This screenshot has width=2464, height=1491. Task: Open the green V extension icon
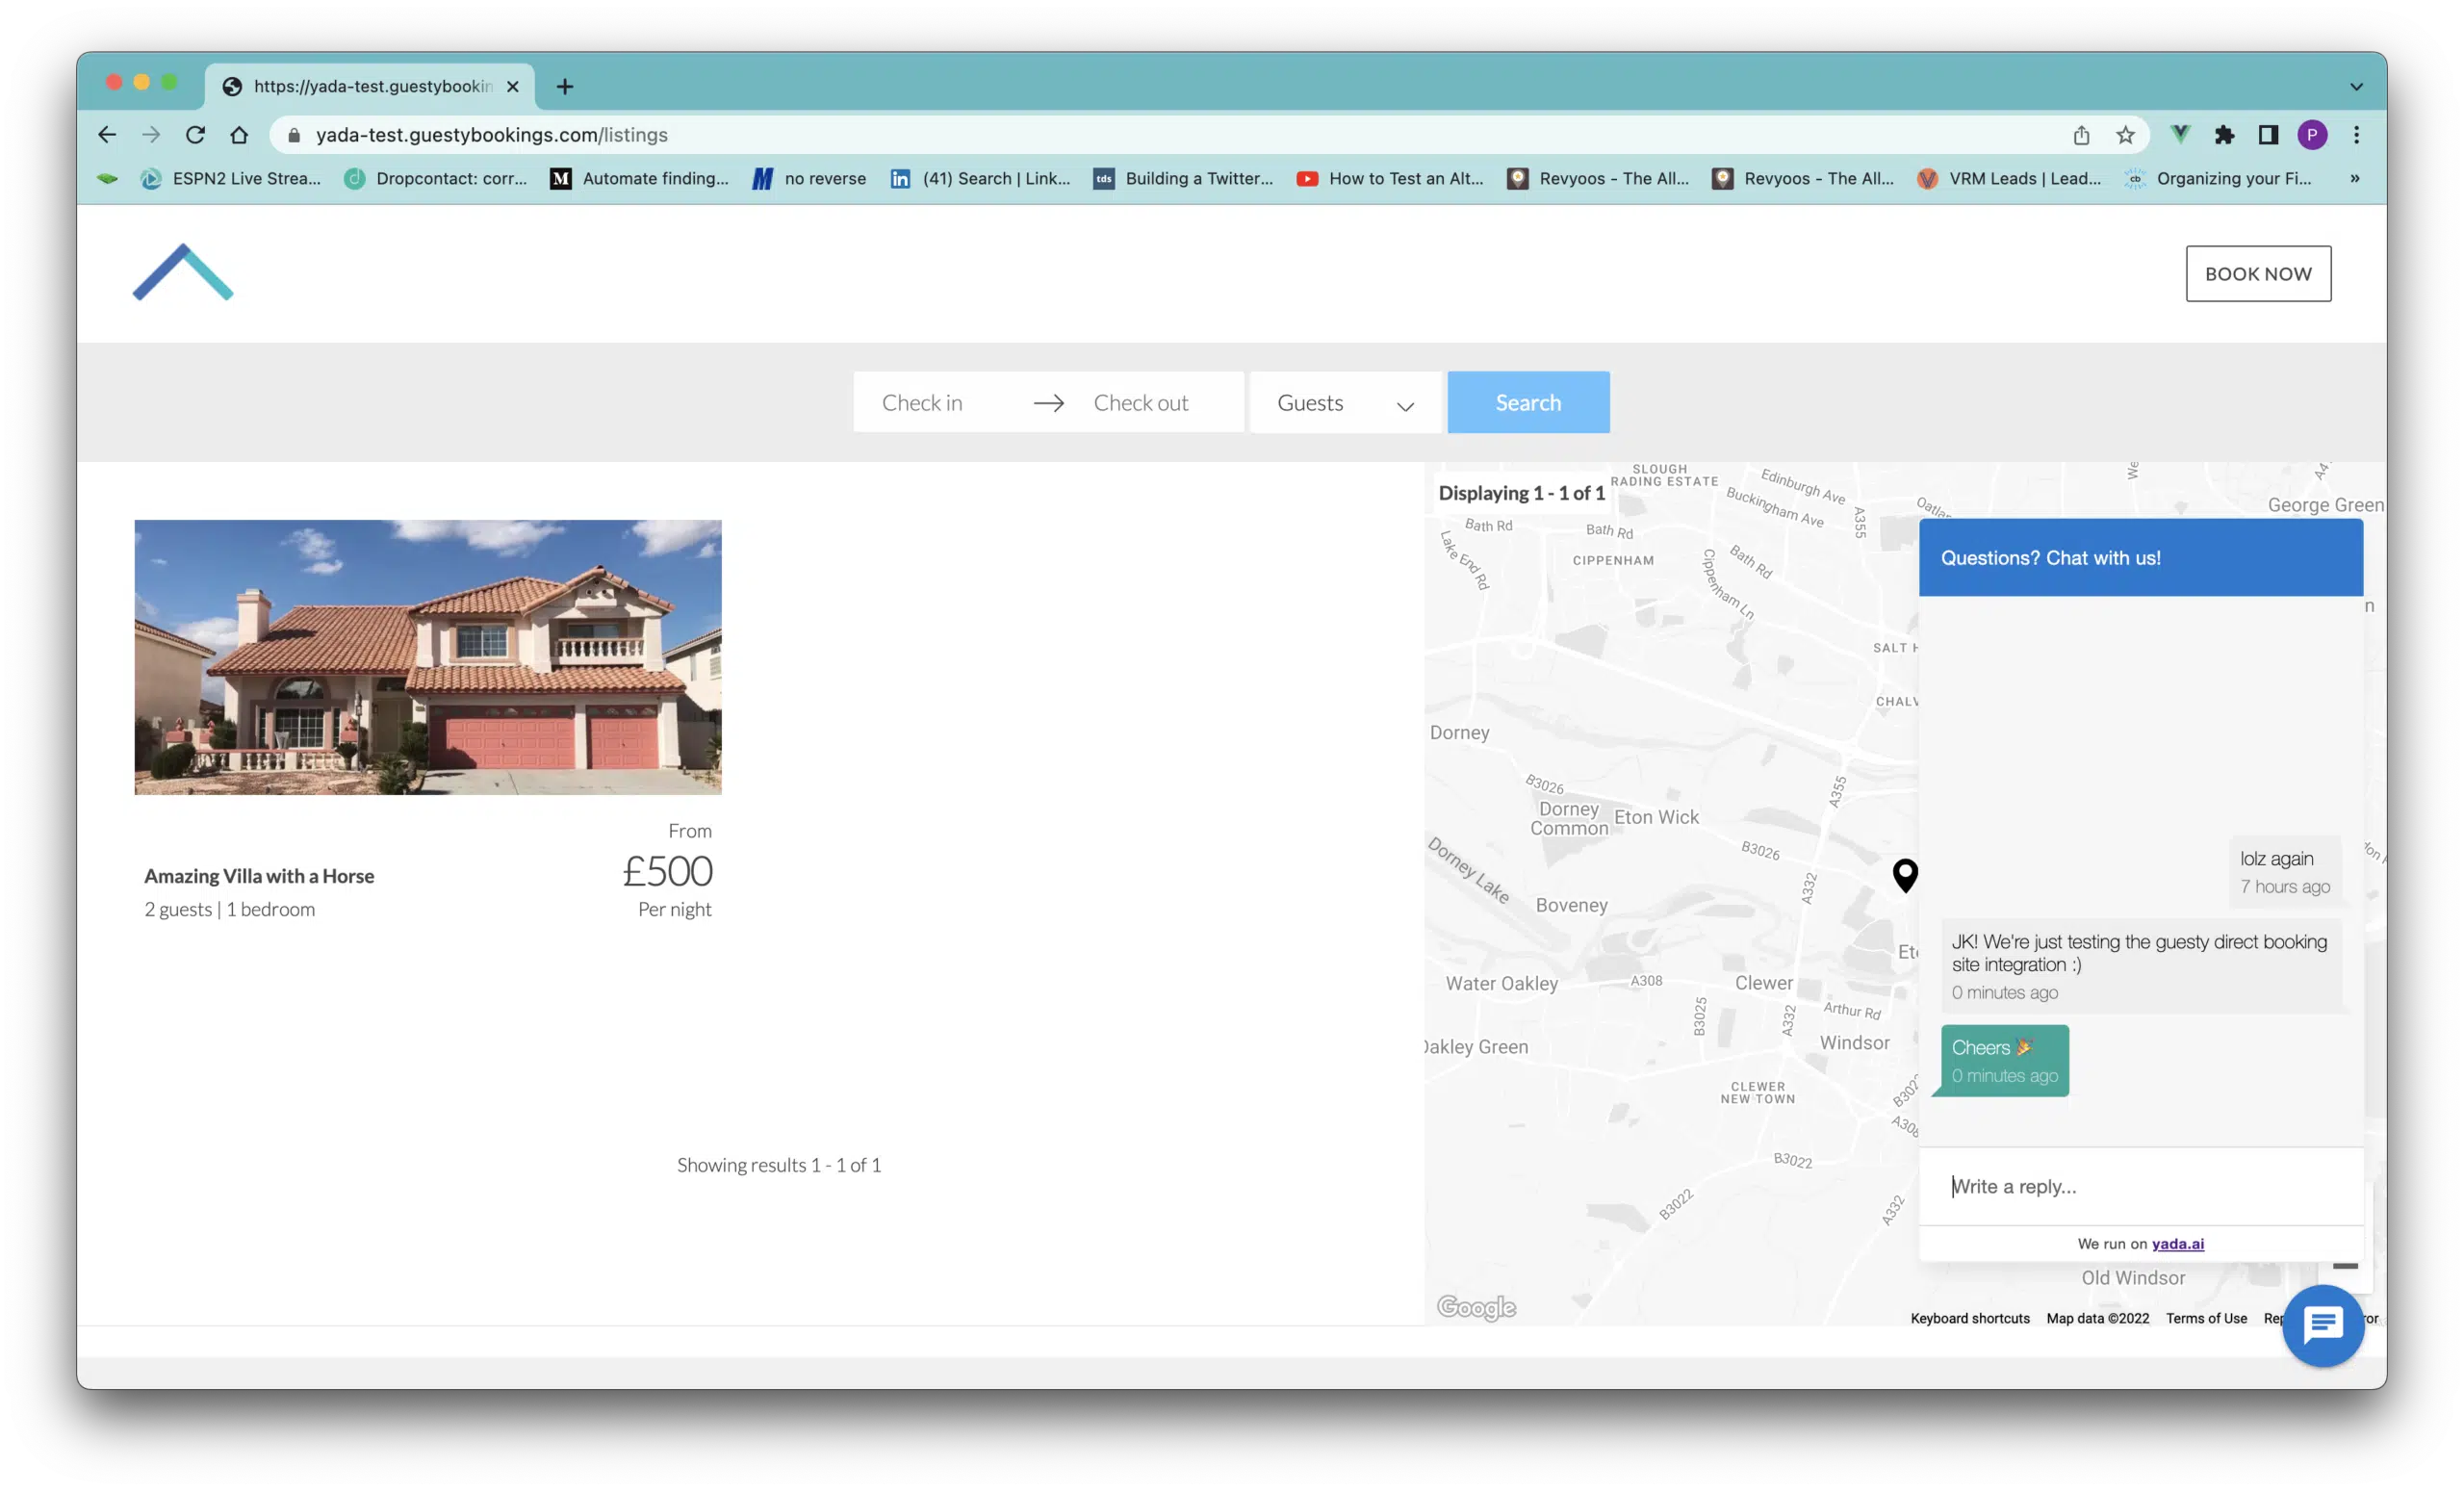(x=2180, y=134)
